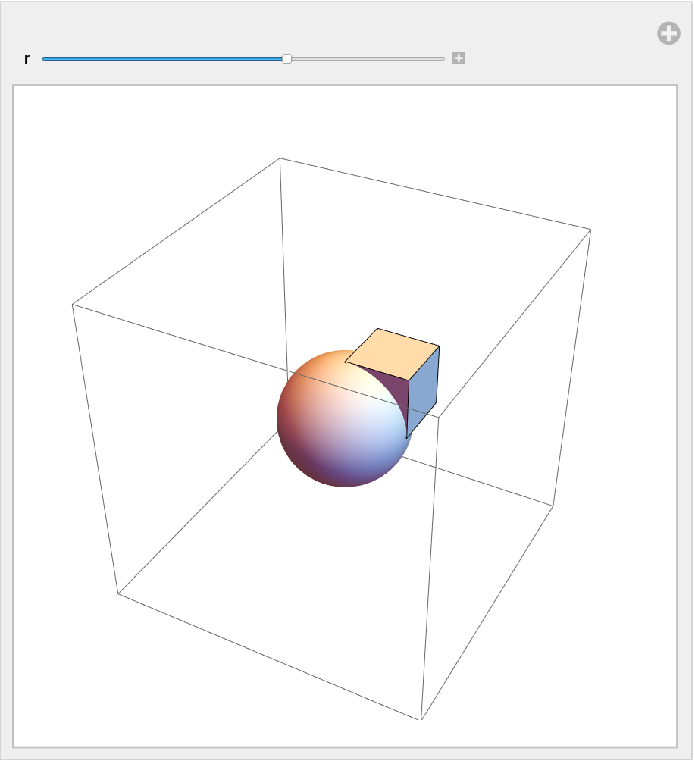Click the r slider thumb handle

click(287, 59)
